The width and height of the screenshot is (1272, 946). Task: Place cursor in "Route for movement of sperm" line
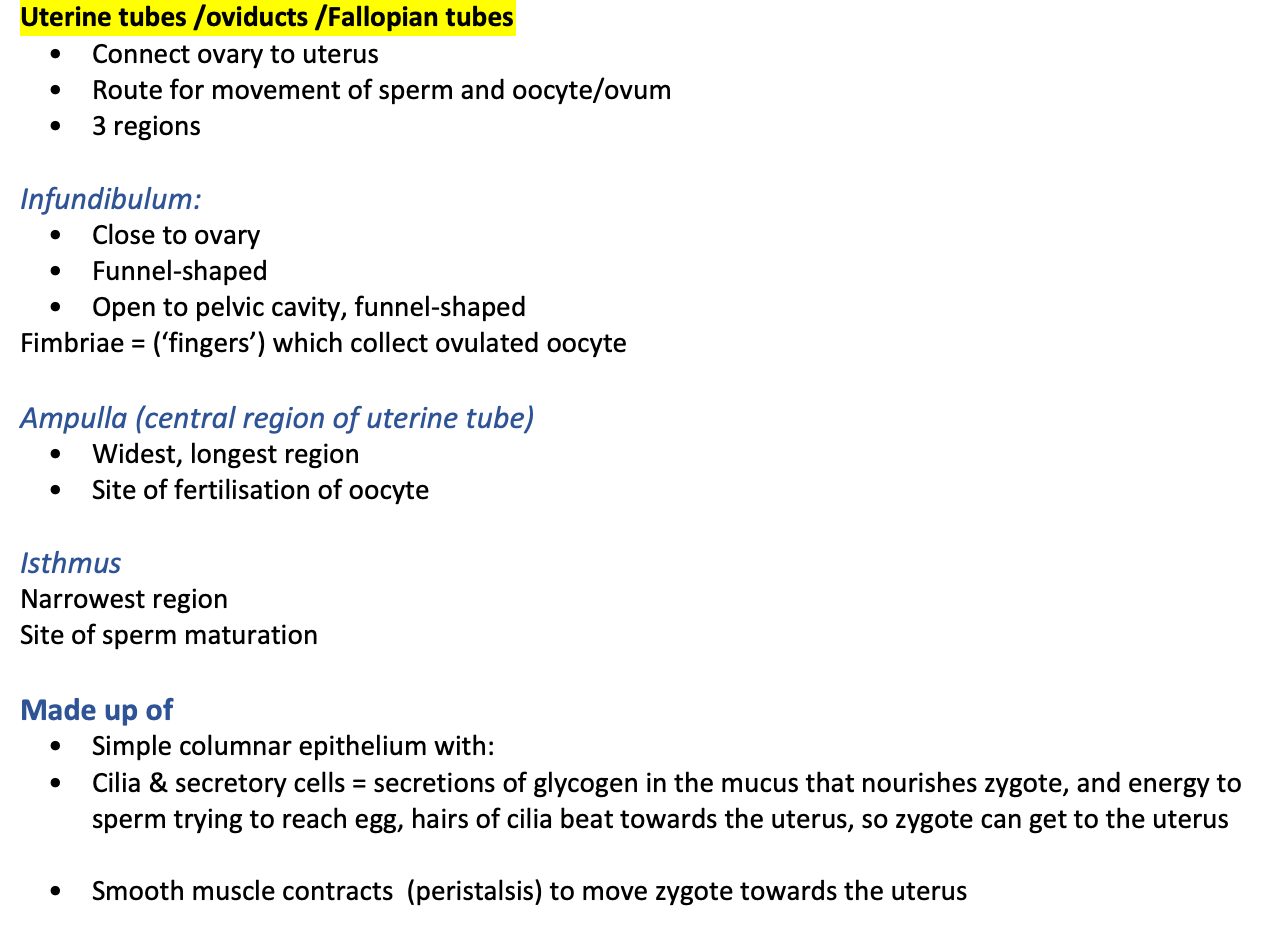click(x=381, y=90)
